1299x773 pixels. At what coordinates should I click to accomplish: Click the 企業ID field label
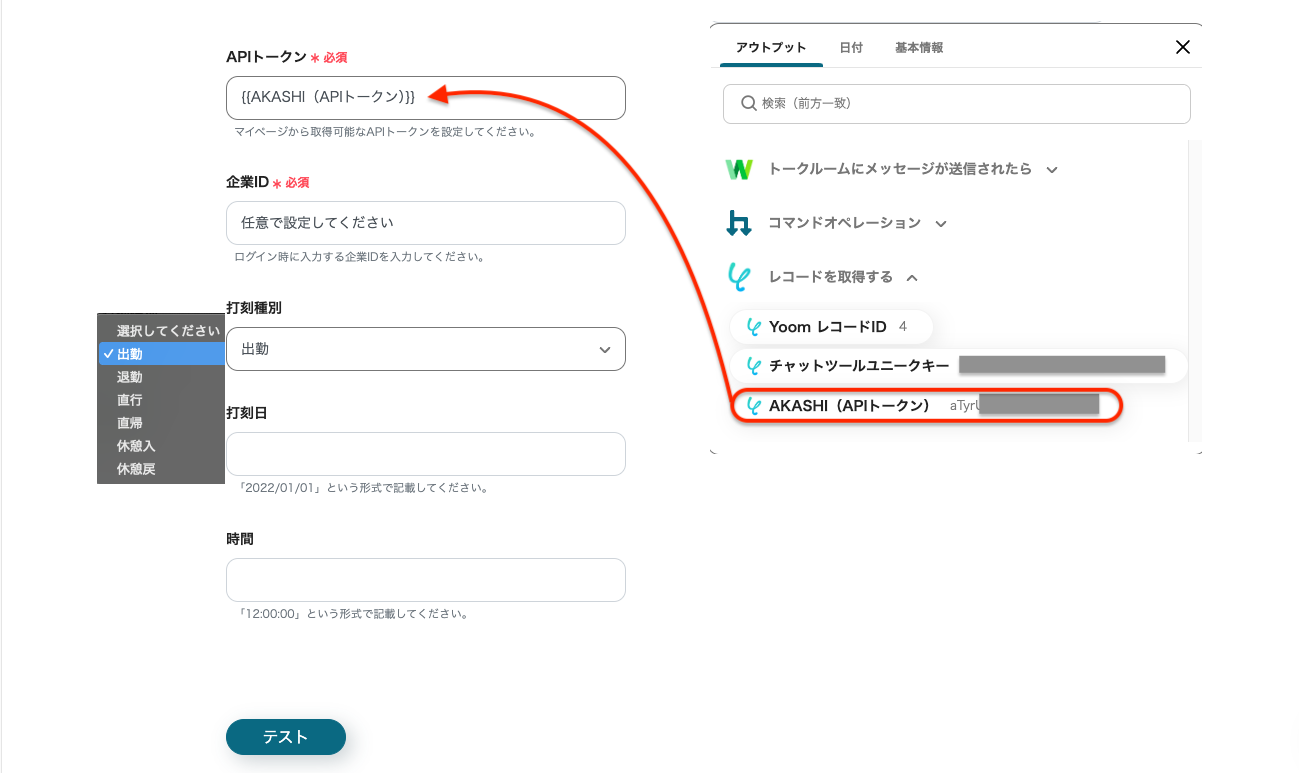(x=248, y=182)
